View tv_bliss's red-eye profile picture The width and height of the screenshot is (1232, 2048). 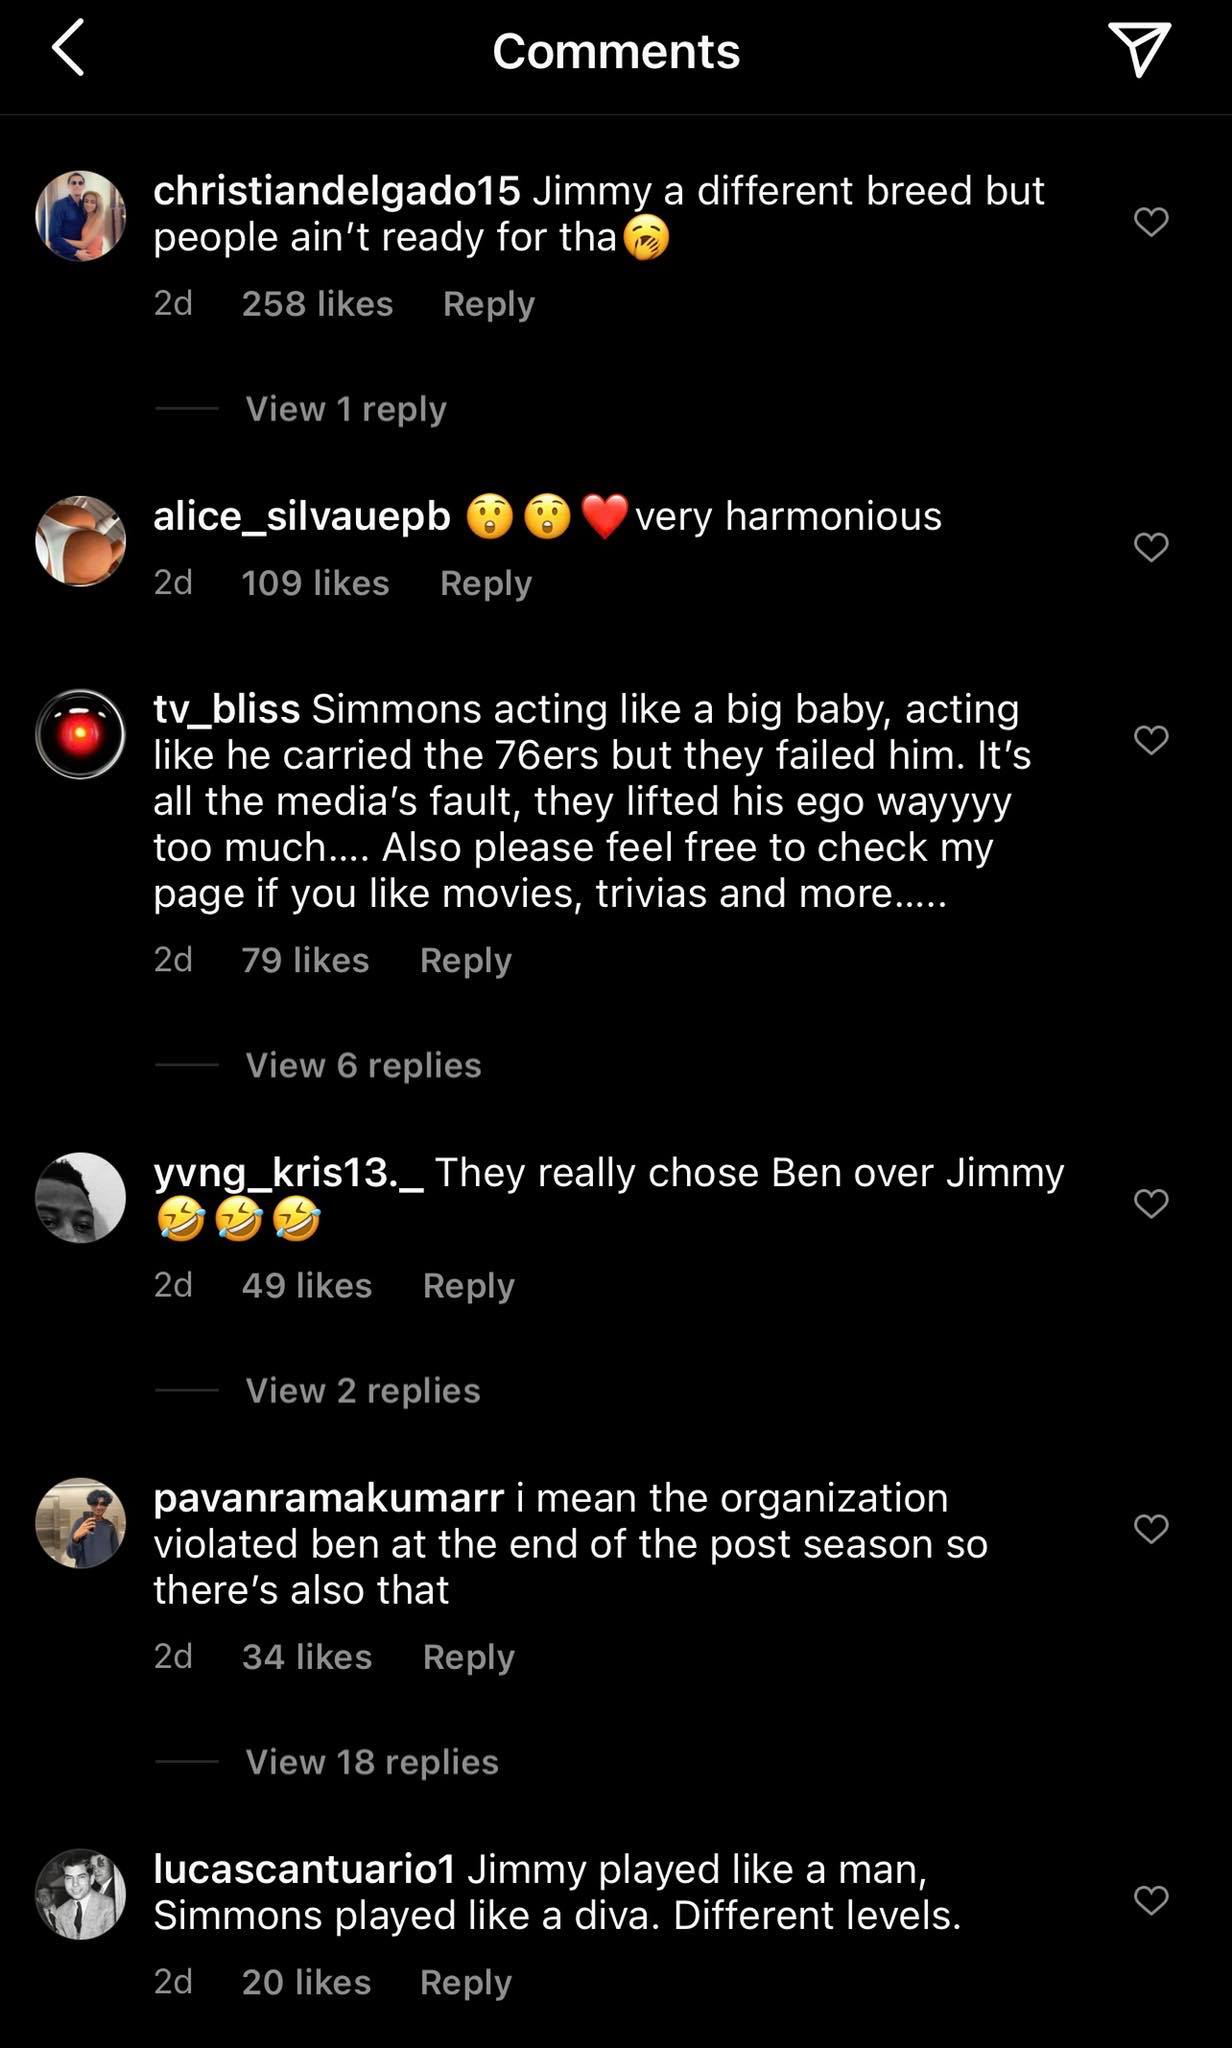(x=80, y=733)
